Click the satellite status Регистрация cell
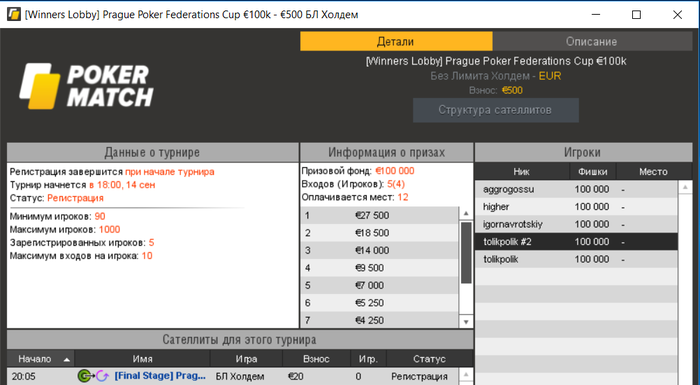 (419, 377)
